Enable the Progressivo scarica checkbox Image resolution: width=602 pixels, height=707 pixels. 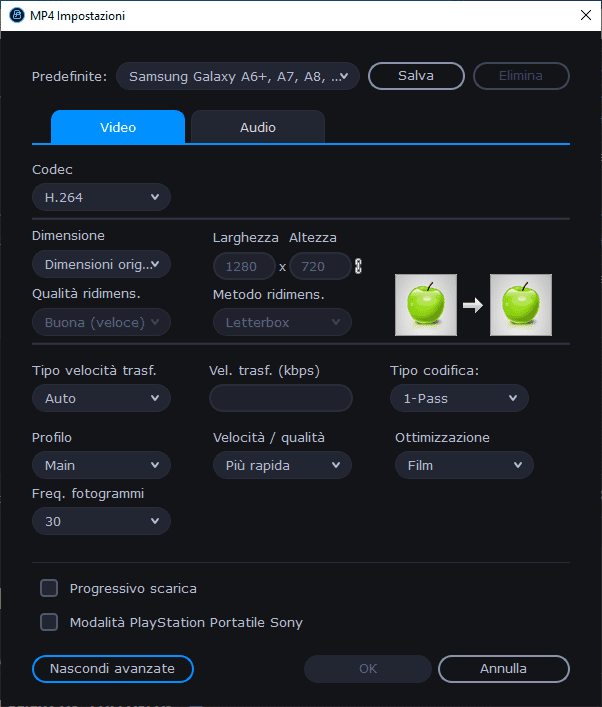pyautogui.click(x=49, y=588)
